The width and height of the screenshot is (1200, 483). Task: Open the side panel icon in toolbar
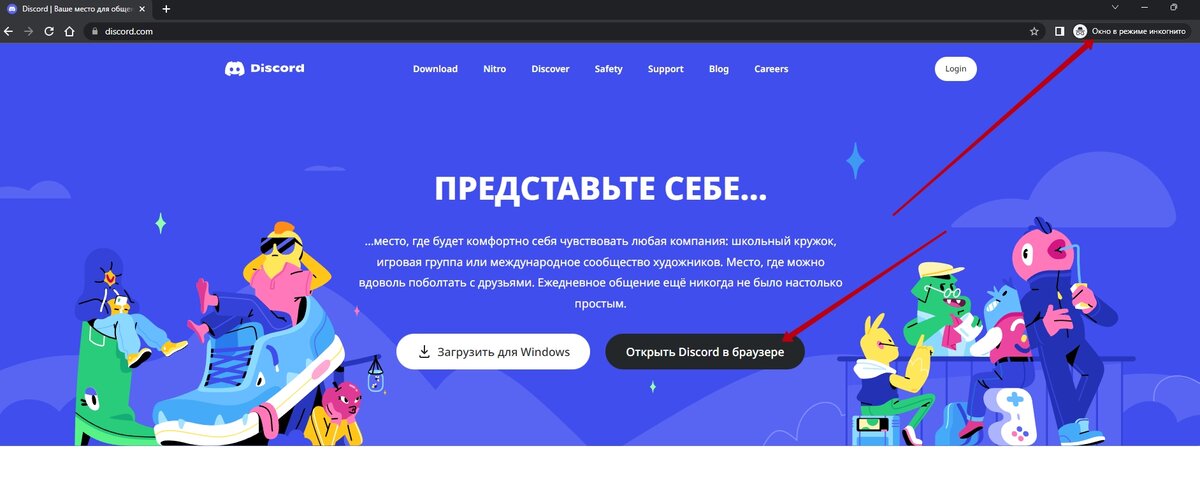pyautogui.click(x=1059, y=31)
